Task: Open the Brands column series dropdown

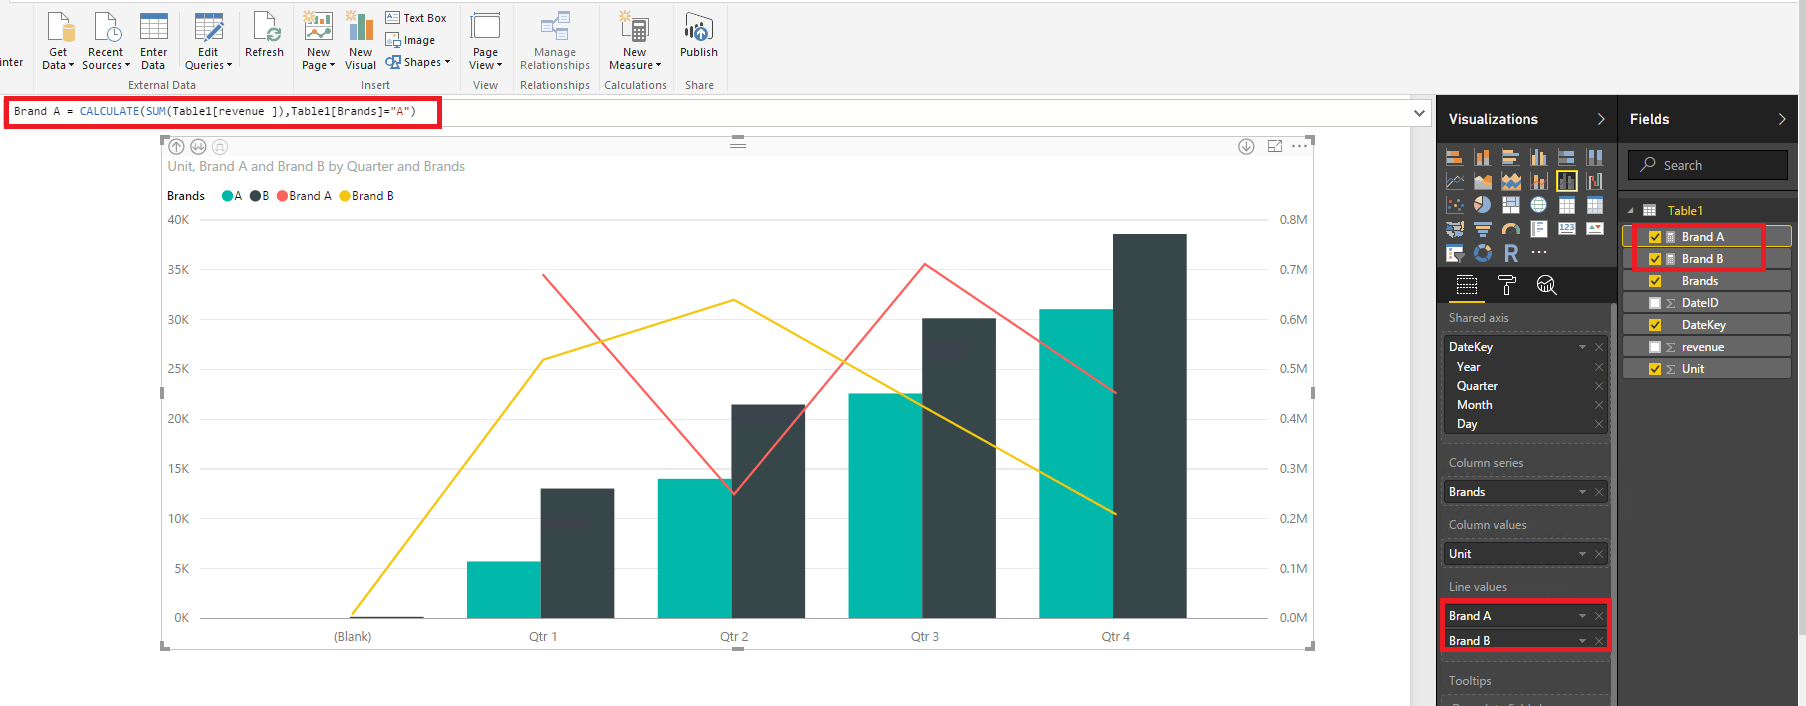Action: [1582, 492]
